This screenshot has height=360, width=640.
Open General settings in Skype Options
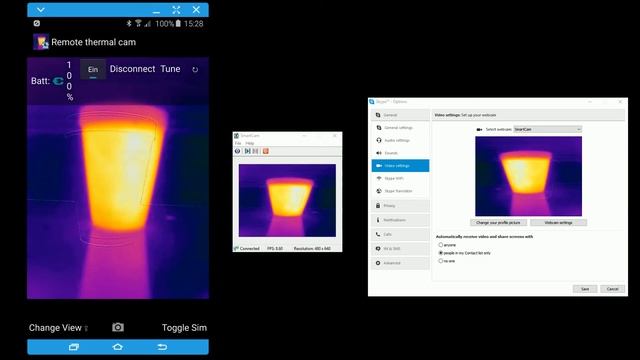pos(400,128)
